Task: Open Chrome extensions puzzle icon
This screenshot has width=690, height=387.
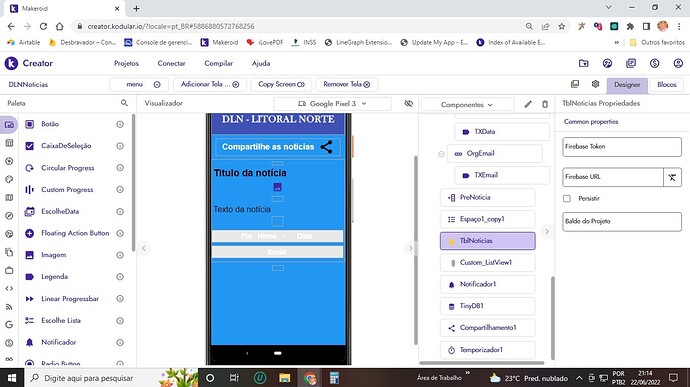Action: [630, 26]
